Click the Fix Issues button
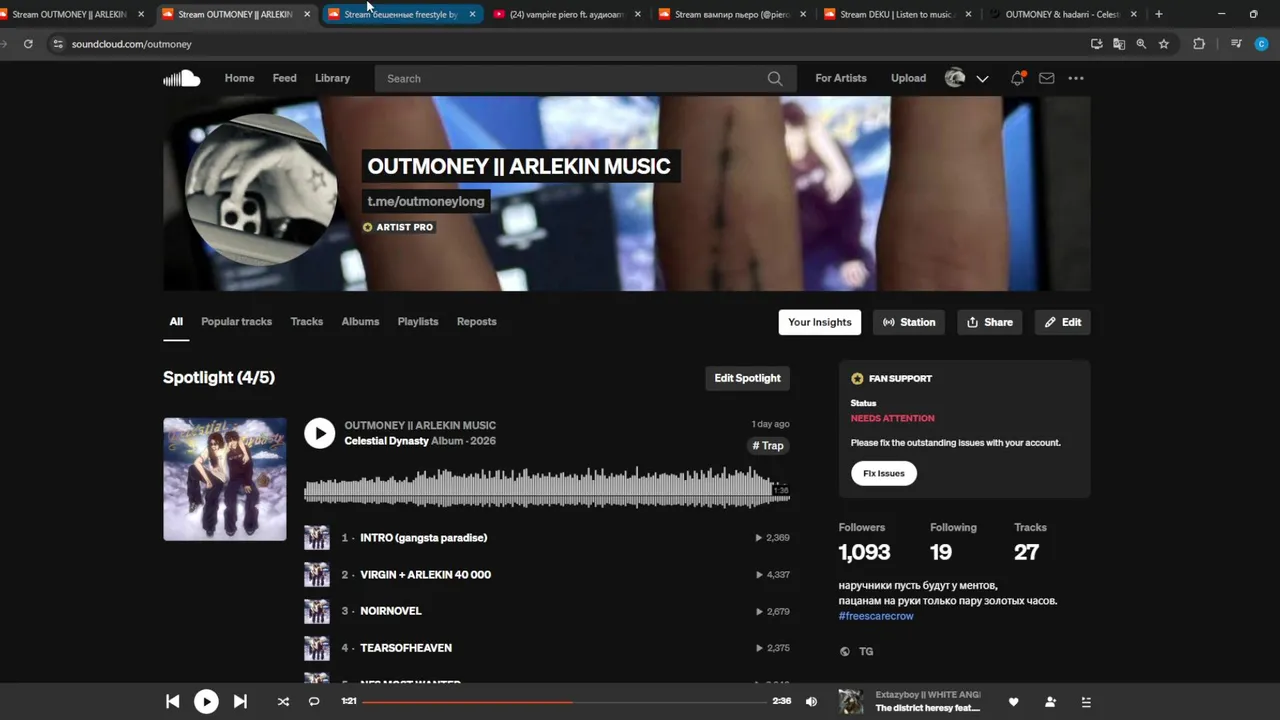1280x720 pixels. [x=884, y=473]
